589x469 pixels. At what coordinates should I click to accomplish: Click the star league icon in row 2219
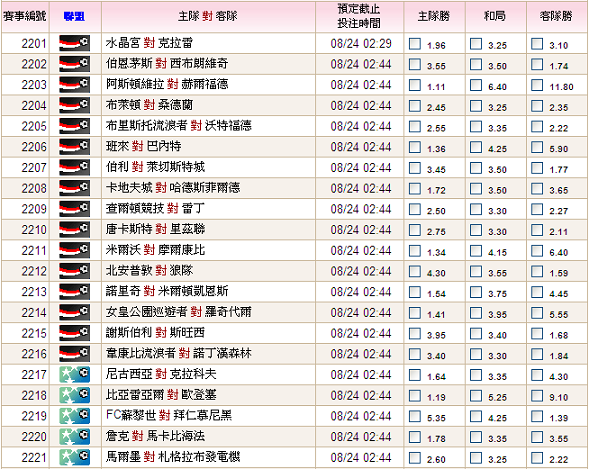point(74,416)
